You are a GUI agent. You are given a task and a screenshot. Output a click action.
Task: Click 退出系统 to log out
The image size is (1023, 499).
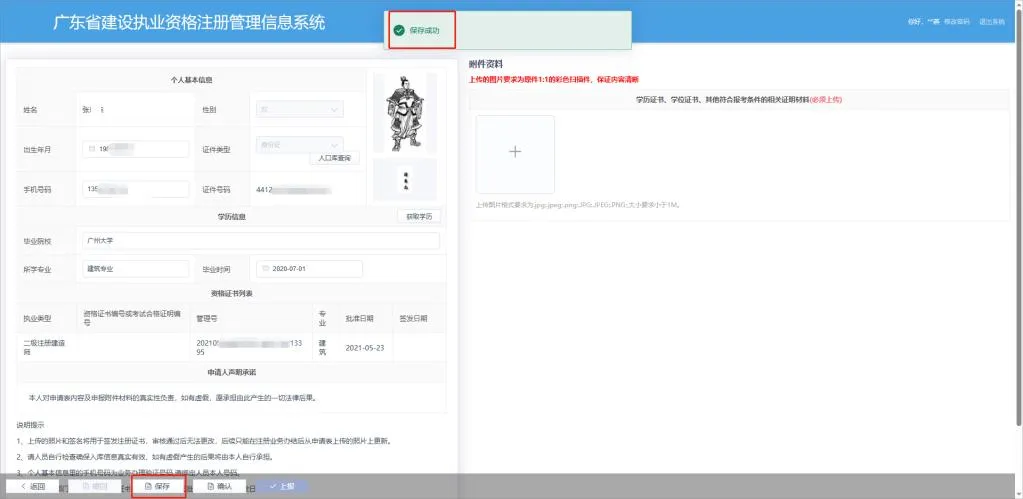coord(992,22)
